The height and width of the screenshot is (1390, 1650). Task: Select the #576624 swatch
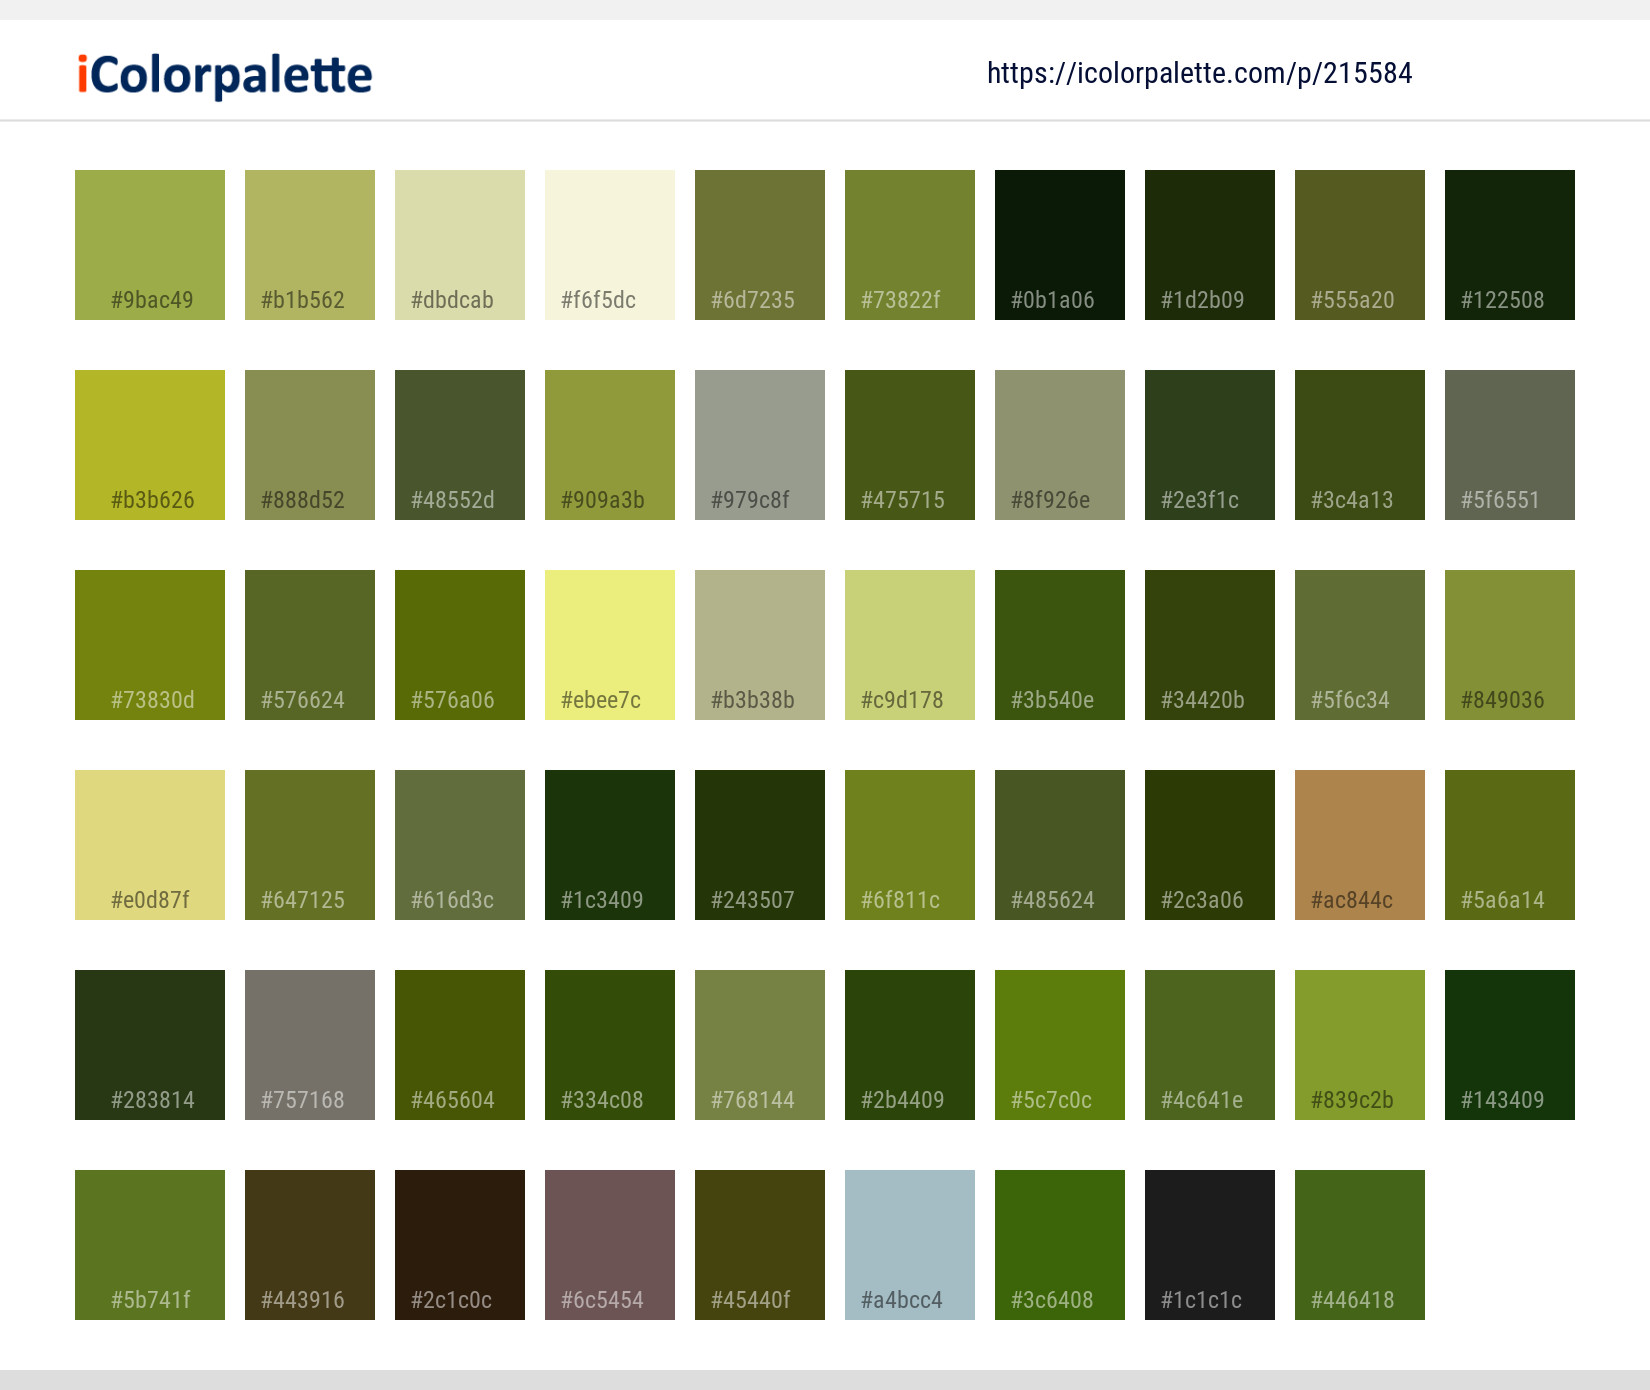(x=310, y=645)
